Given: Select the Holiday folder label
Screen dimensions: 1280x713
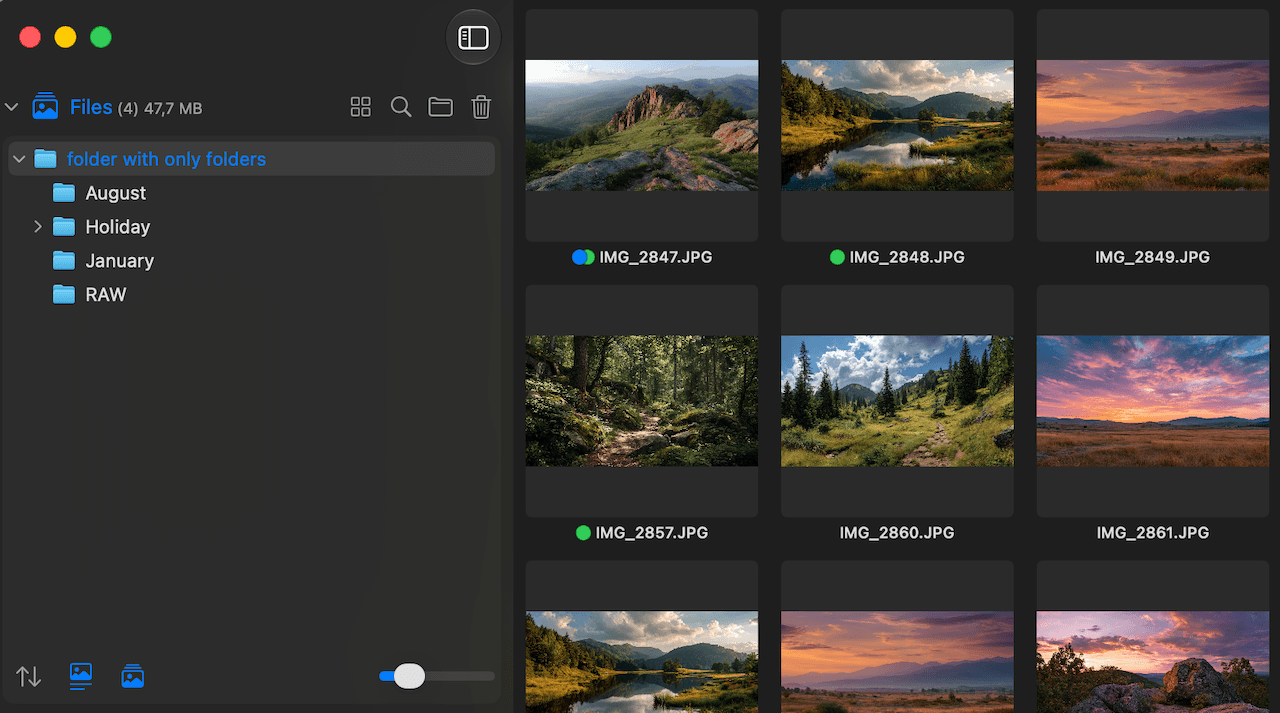Looking at the screenshot, I should coord(118,227).
